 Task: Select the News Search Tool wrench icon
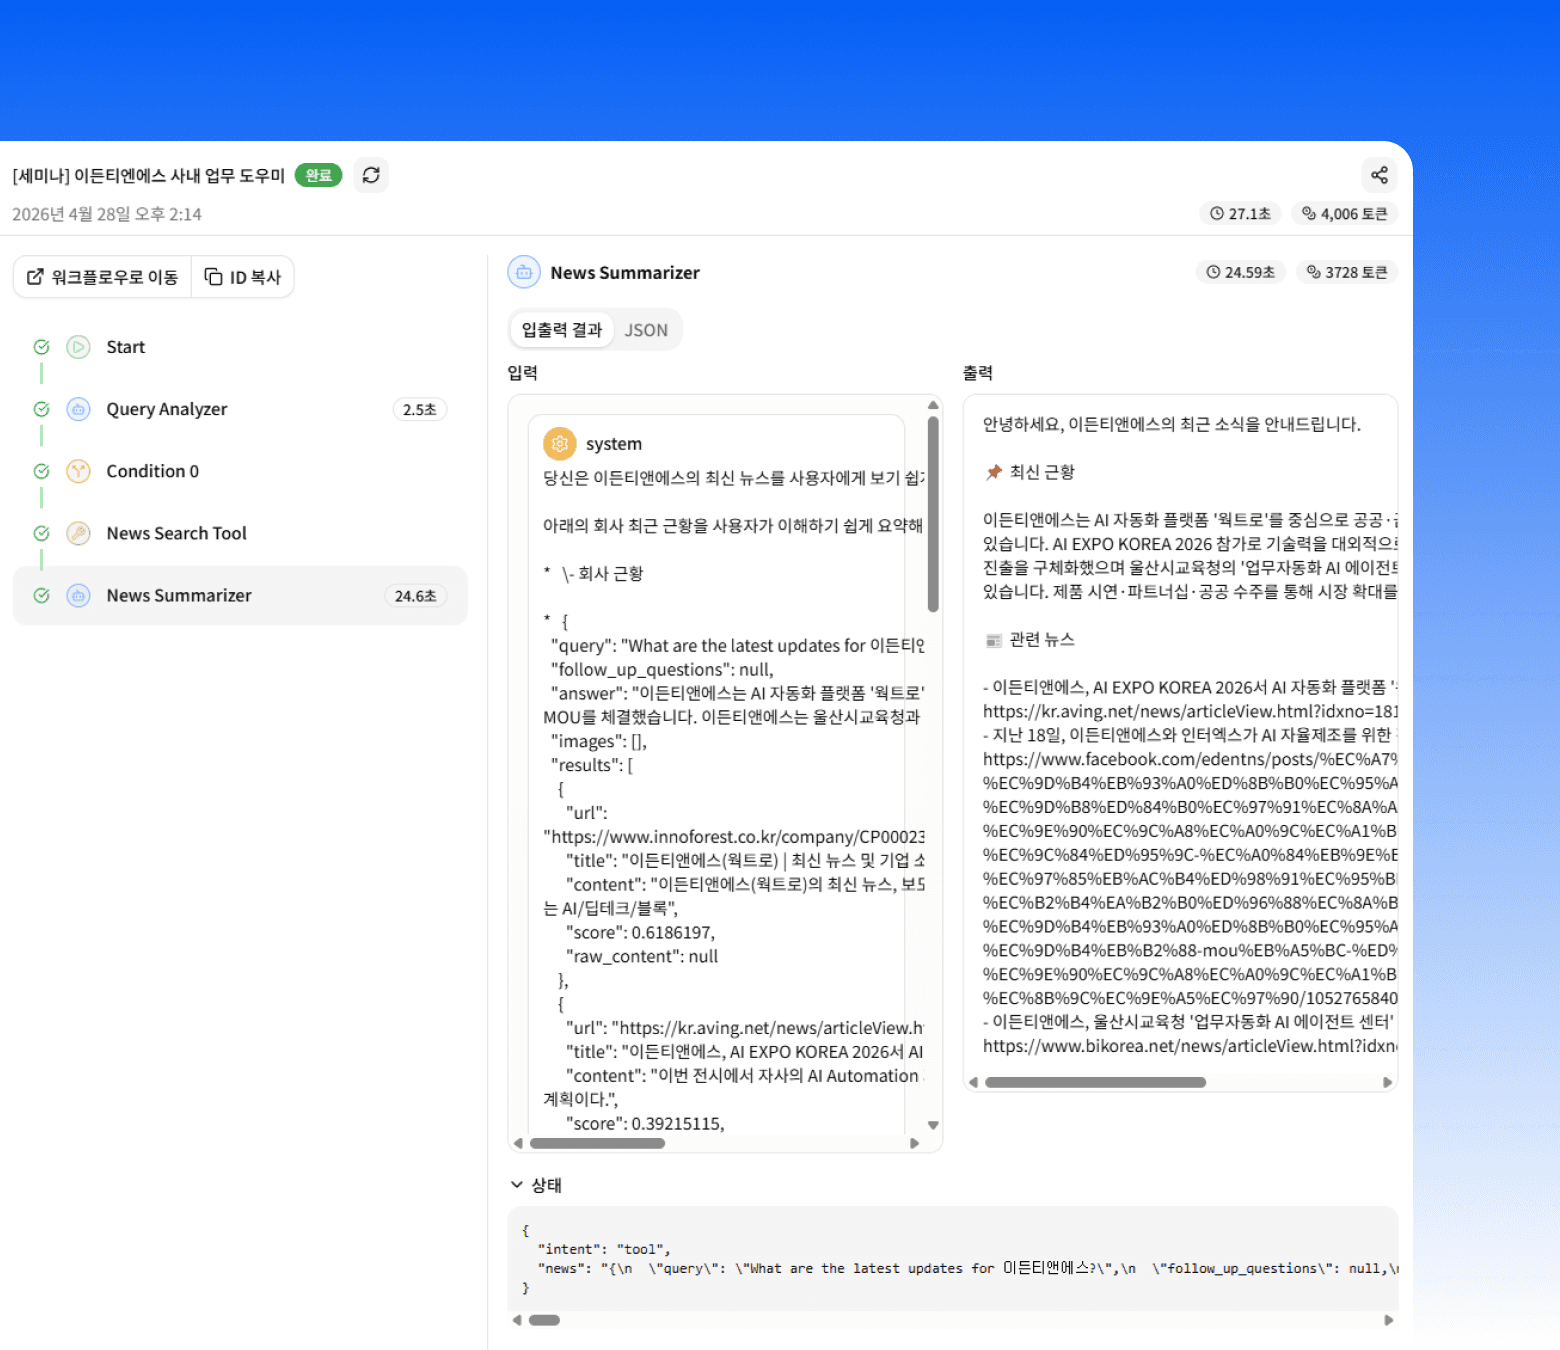[x=78, y=533]
